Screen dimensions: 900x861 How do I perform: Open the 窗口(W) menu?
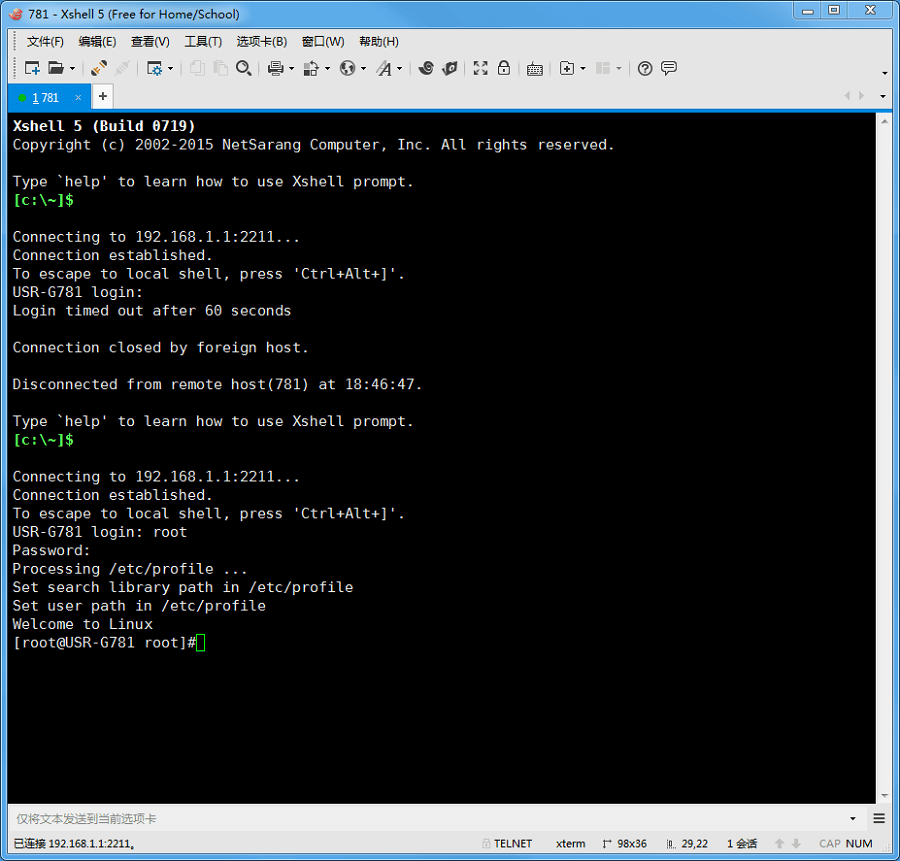tap(323, 41)
